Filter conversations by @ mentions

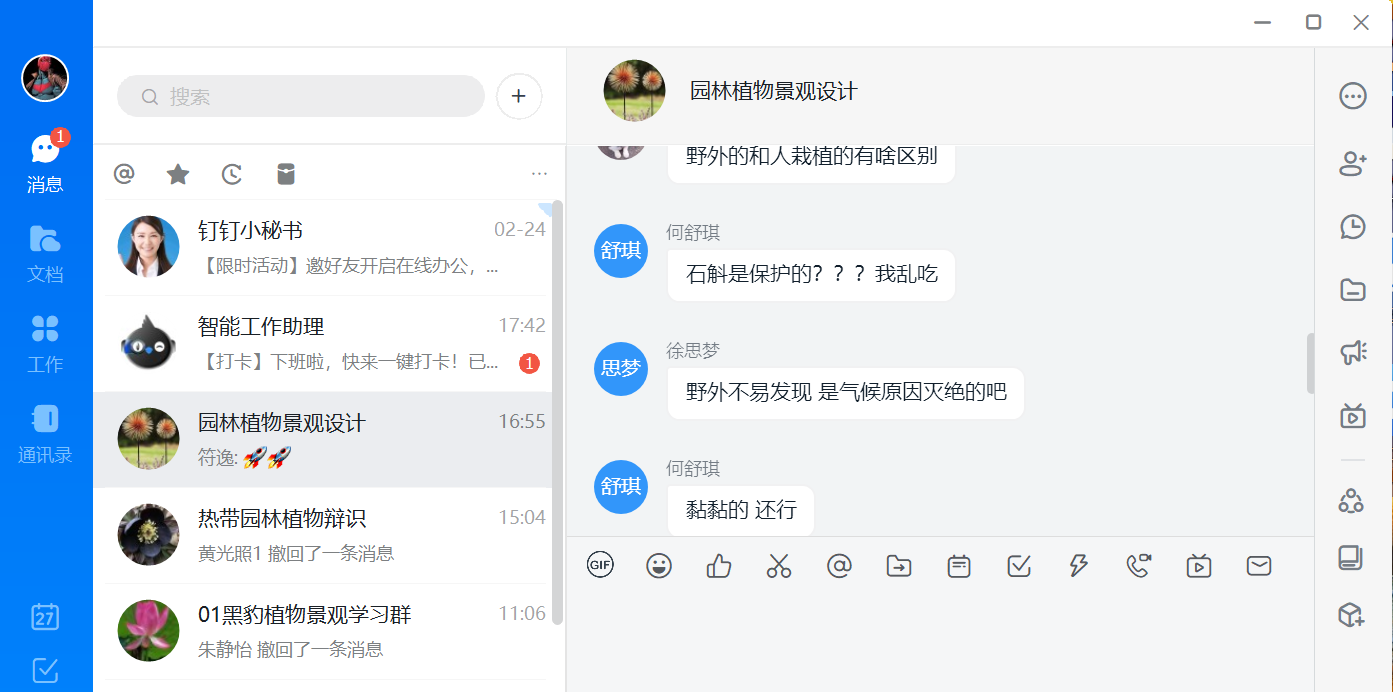pos(124,175)
